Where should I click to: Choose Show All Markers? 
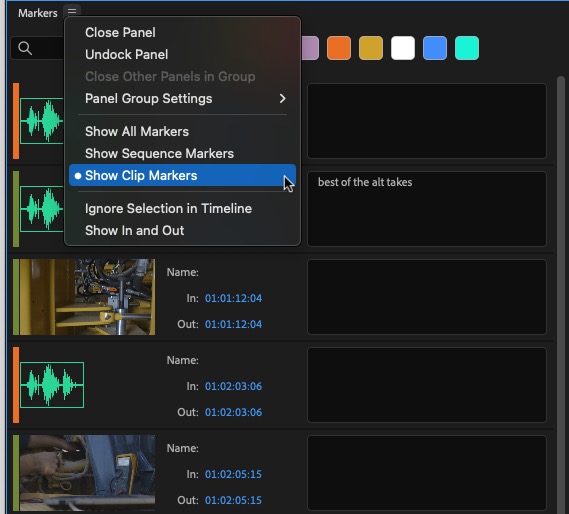137,132
